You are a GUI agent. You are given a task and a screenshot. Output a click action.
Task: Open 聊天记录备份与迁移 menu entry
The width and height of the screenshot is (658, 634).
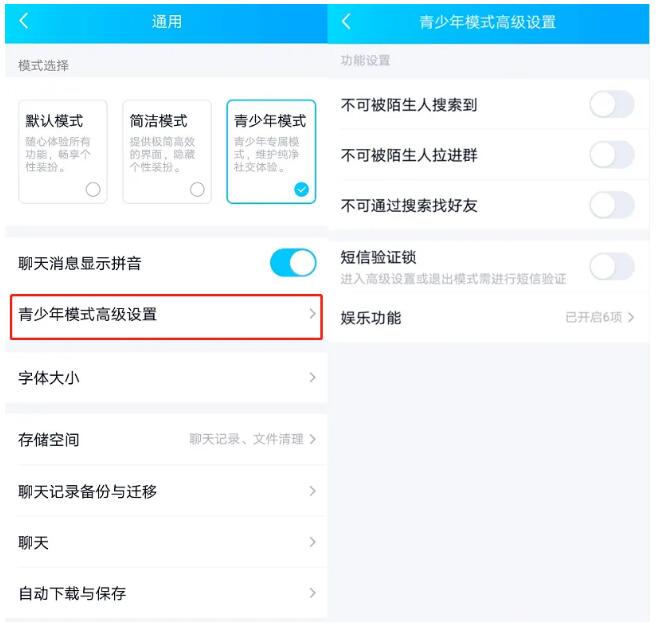[167, 491]
